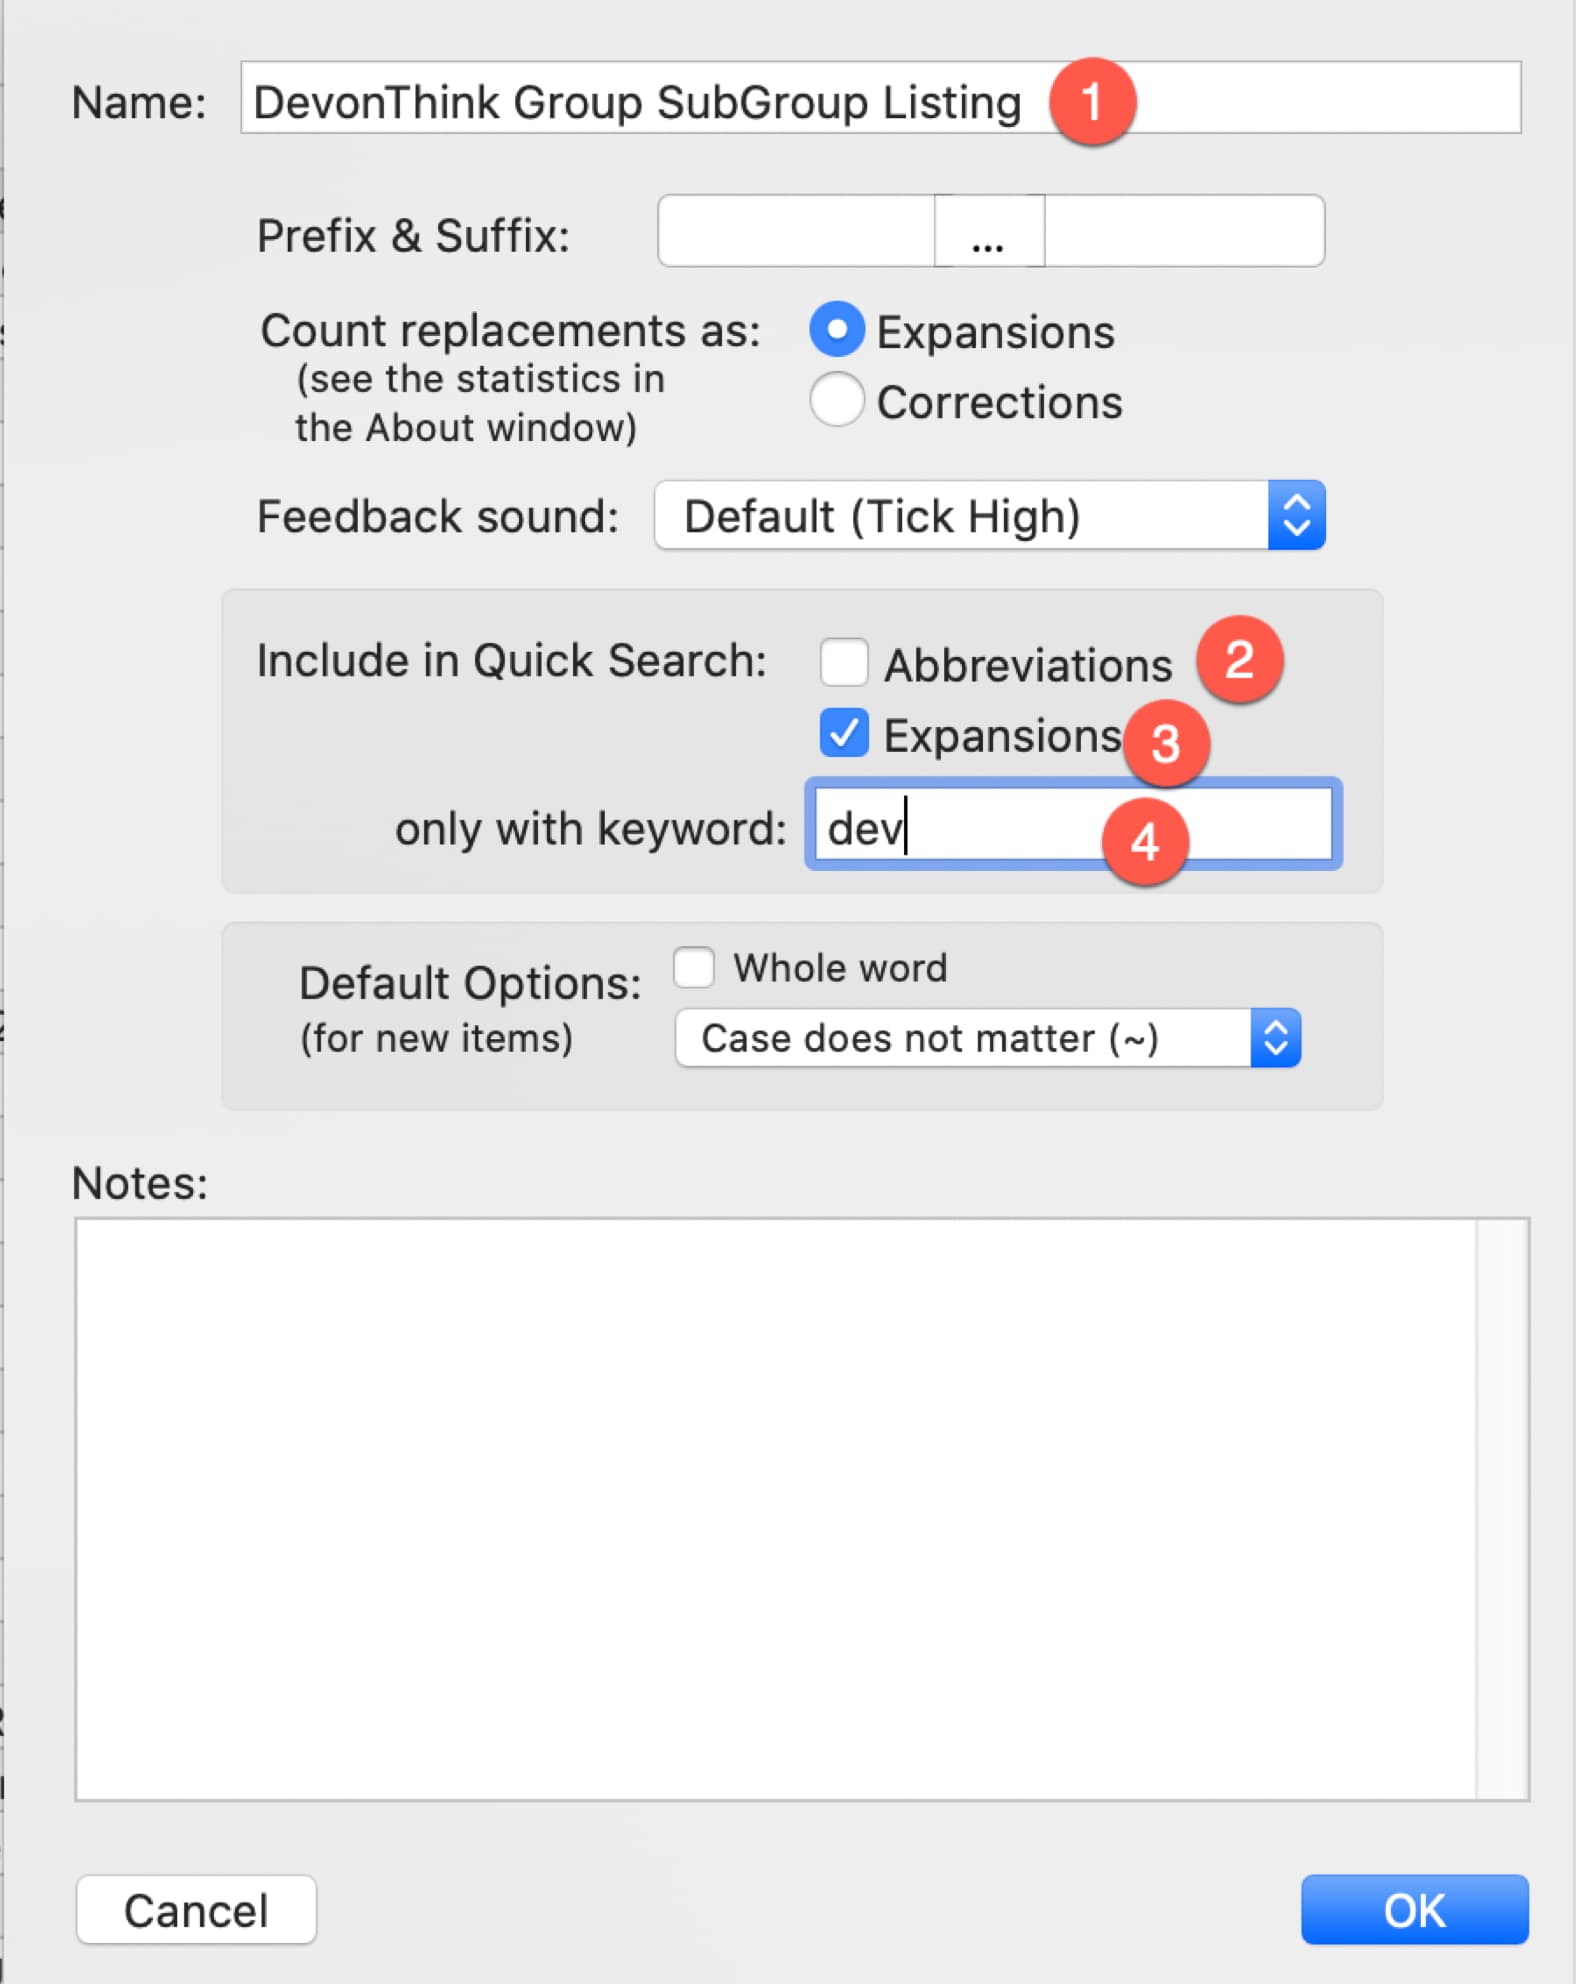This screenshot has width=1576, height=1984.
Task: Uncheck Expansions in Quick Search
Action: tap(844, 733)
